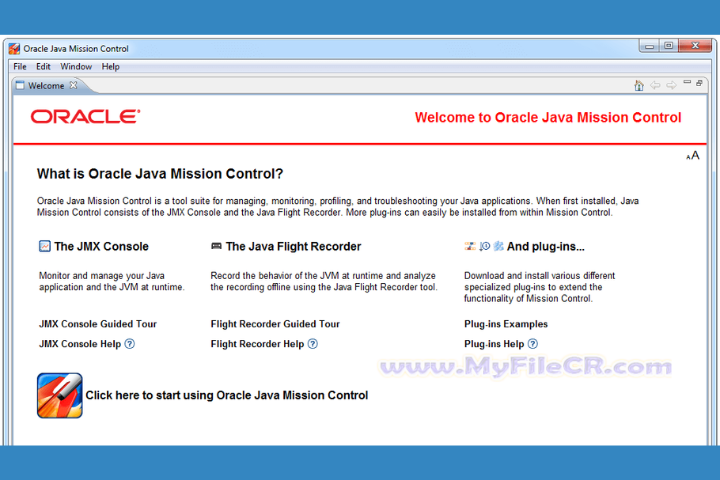The width and height of the screenshot is (720, 480).
Task: Click help icon beside Plug-ins Help
Action: (x=533, y=344)
